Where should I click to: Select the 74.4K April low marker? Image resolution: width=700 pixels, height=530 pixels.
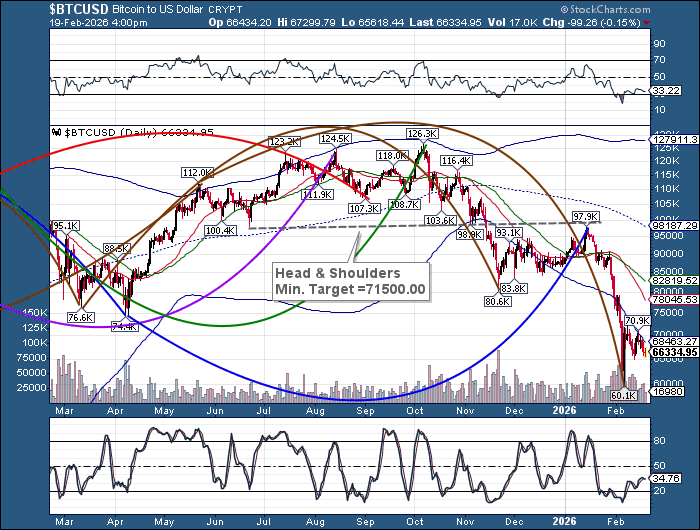[x=125, y=298]
